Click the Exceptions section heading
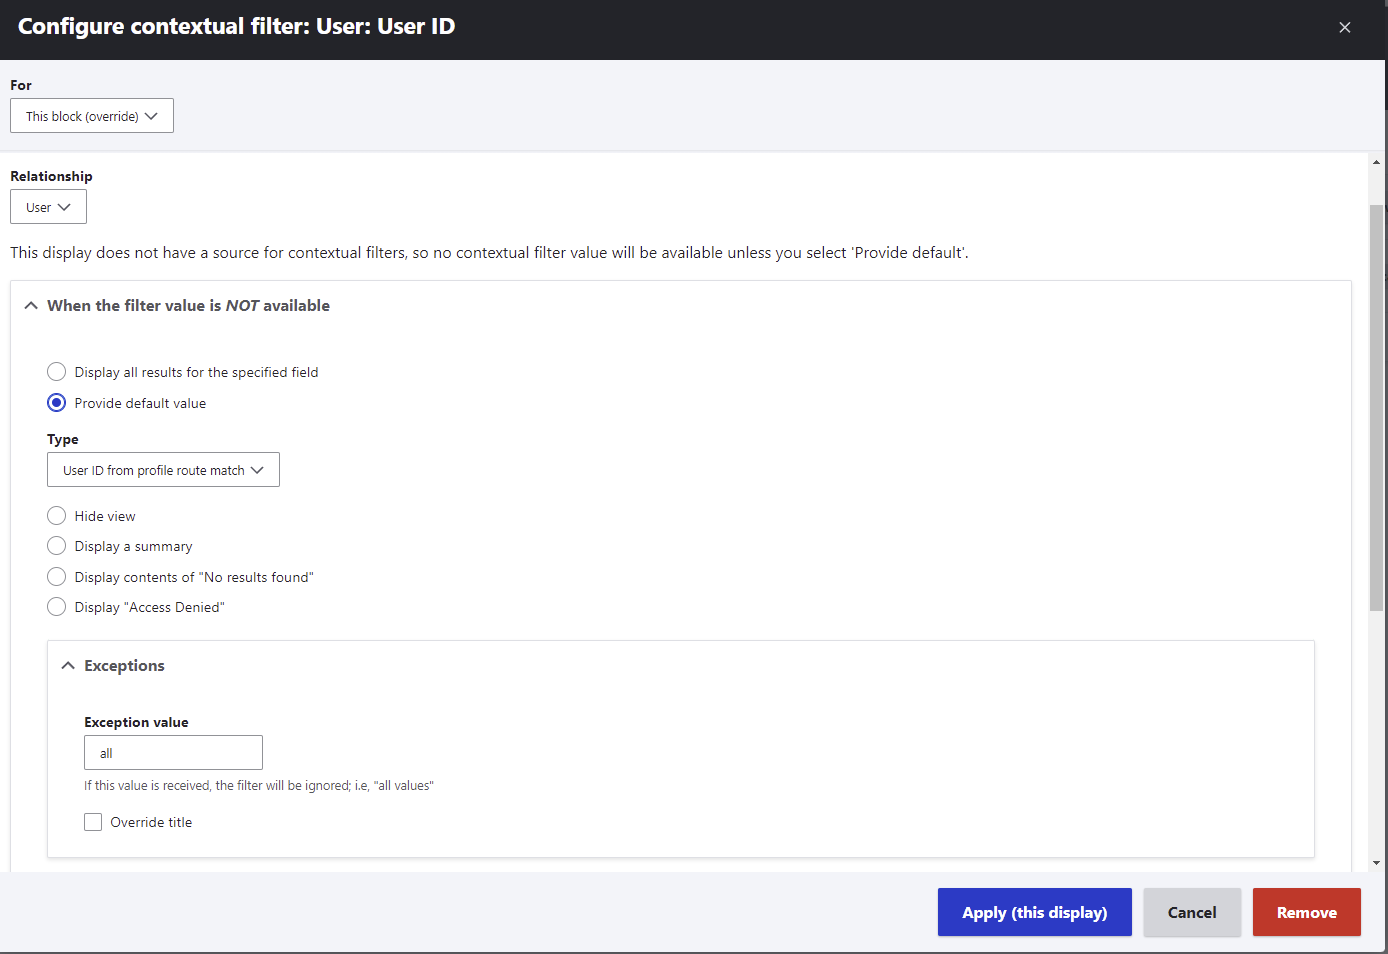 click(124, 665)
